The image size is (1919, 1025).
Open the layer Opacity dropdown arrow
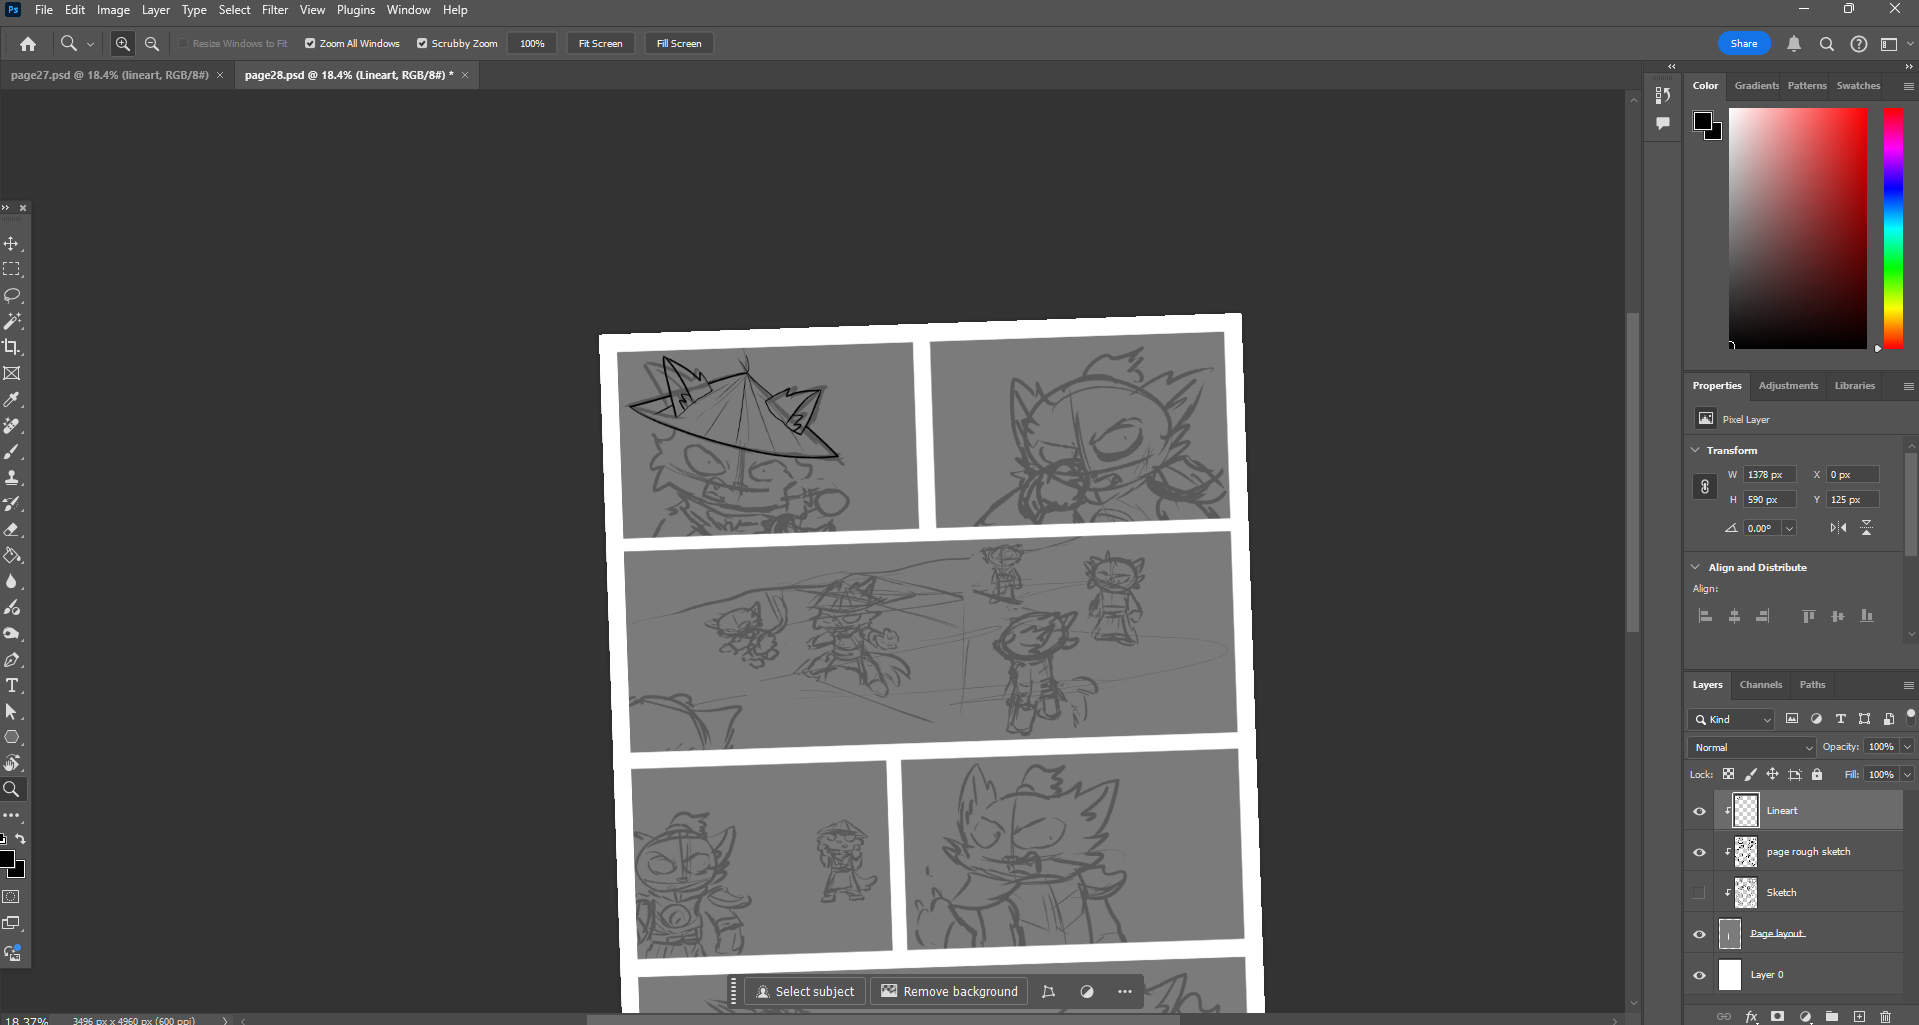(x=1907, y=747)
